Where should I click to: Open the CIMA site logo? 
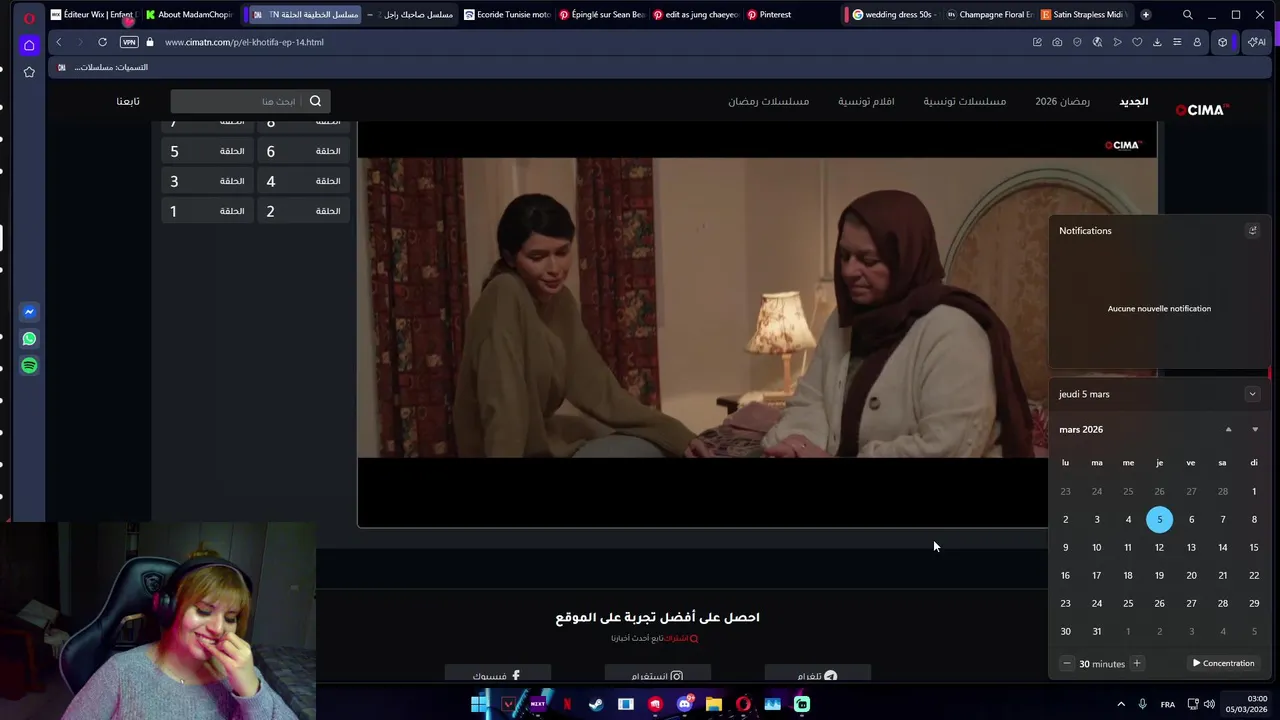click(x=1202, y=110)
